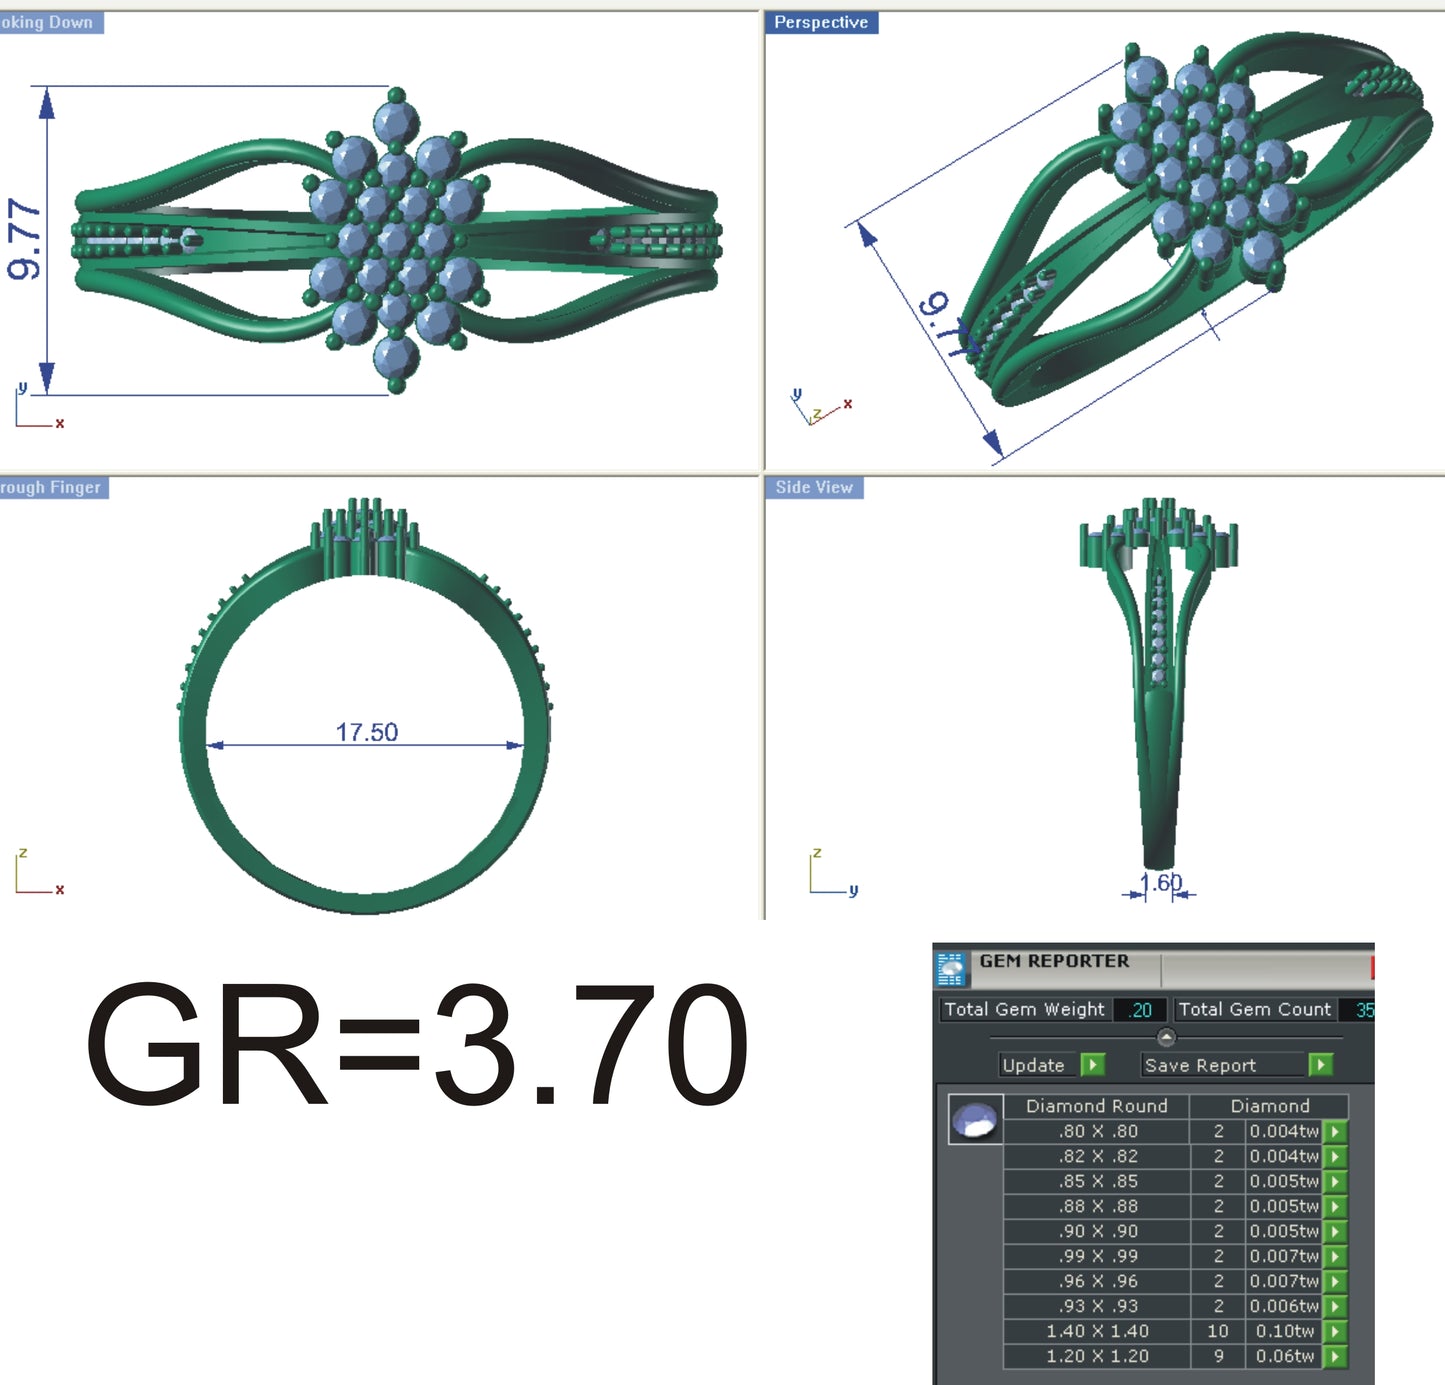The height and width of the screenshot is (1385, 1445).
Task: Click the green arrow next to Save Report
Action: tap(1321, 1065)
